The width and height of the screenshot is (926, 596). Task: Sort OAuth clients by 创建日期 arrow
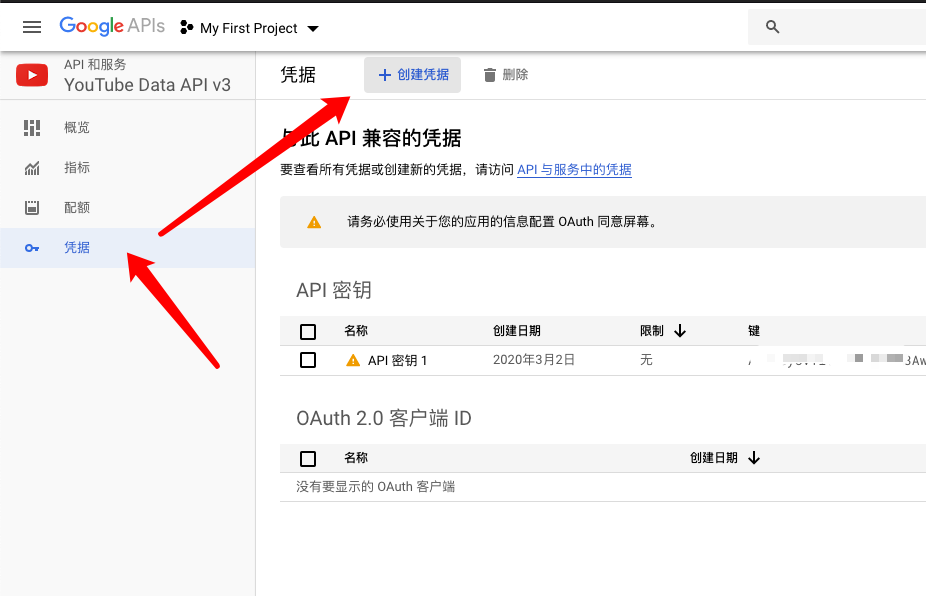click(x=754, y=458)
